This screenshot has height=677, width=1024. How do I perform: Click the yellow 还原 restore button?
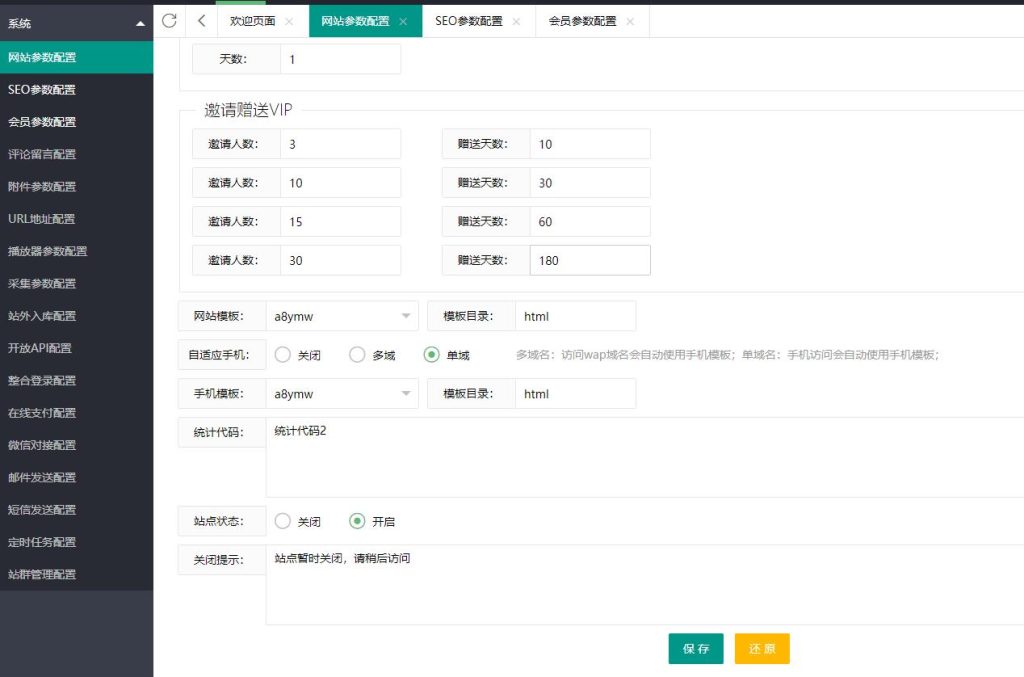tap(762, 648)
